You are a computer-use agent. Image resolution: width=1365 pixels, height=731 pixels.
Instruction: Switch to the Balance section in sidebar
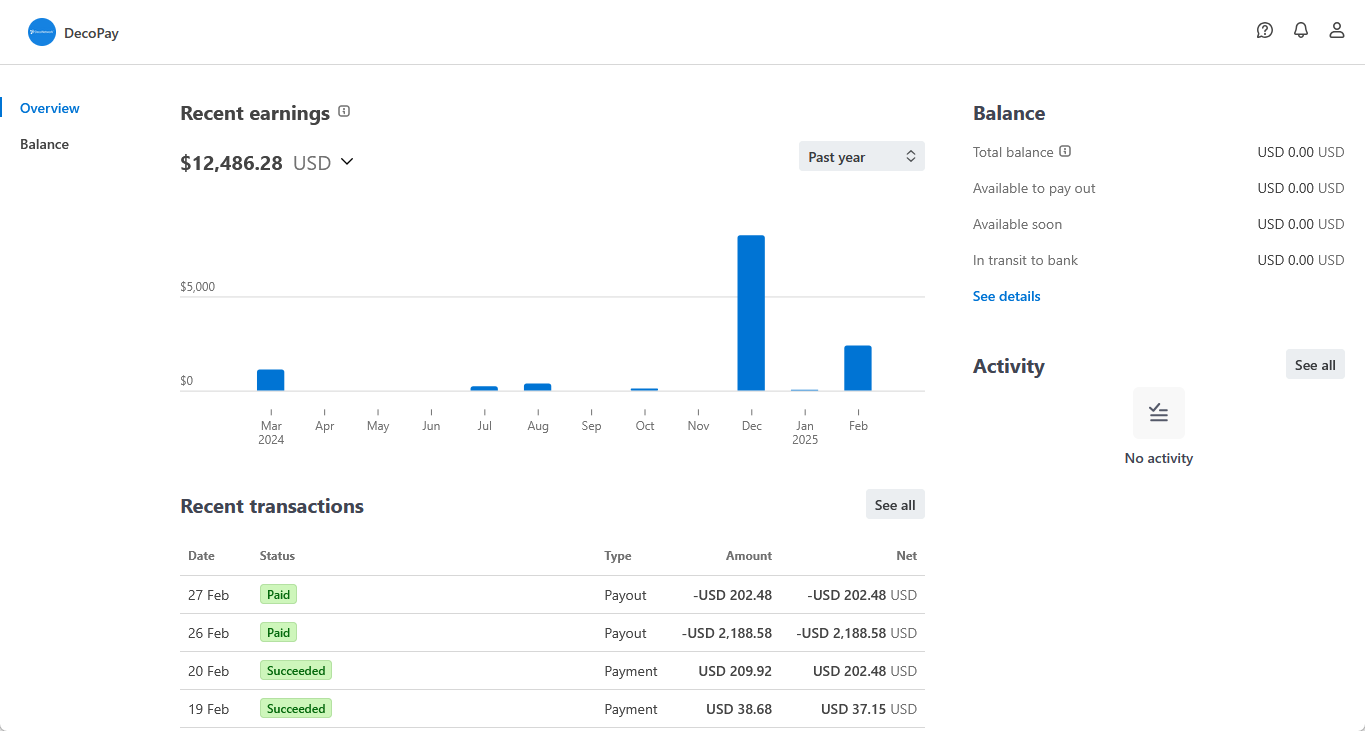tap(44, 143)
